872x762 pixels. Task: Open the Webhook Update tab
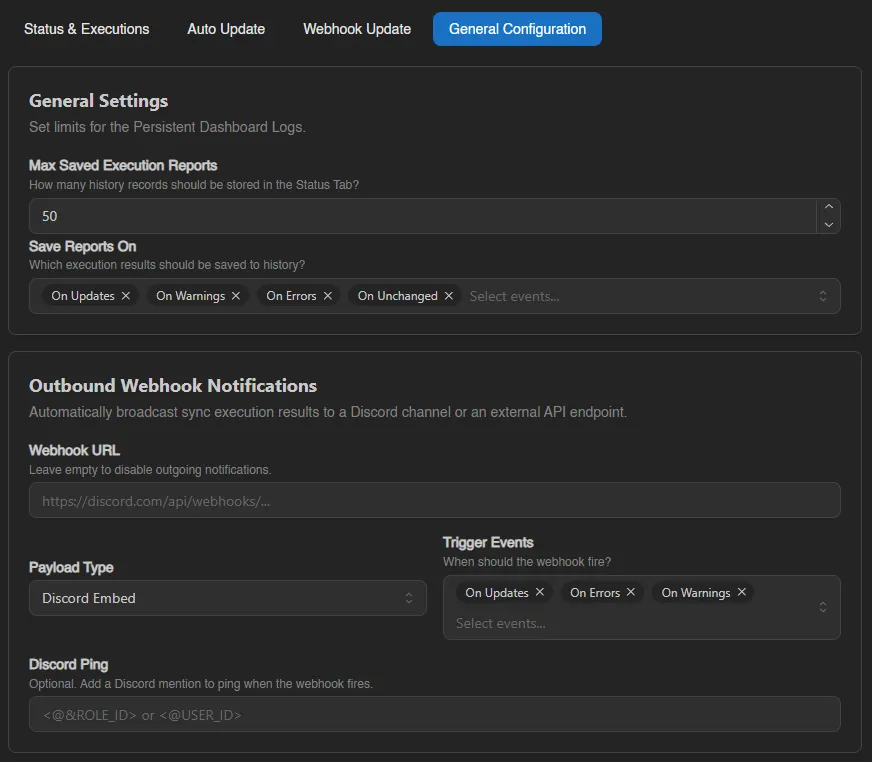(x=356, y=29)
